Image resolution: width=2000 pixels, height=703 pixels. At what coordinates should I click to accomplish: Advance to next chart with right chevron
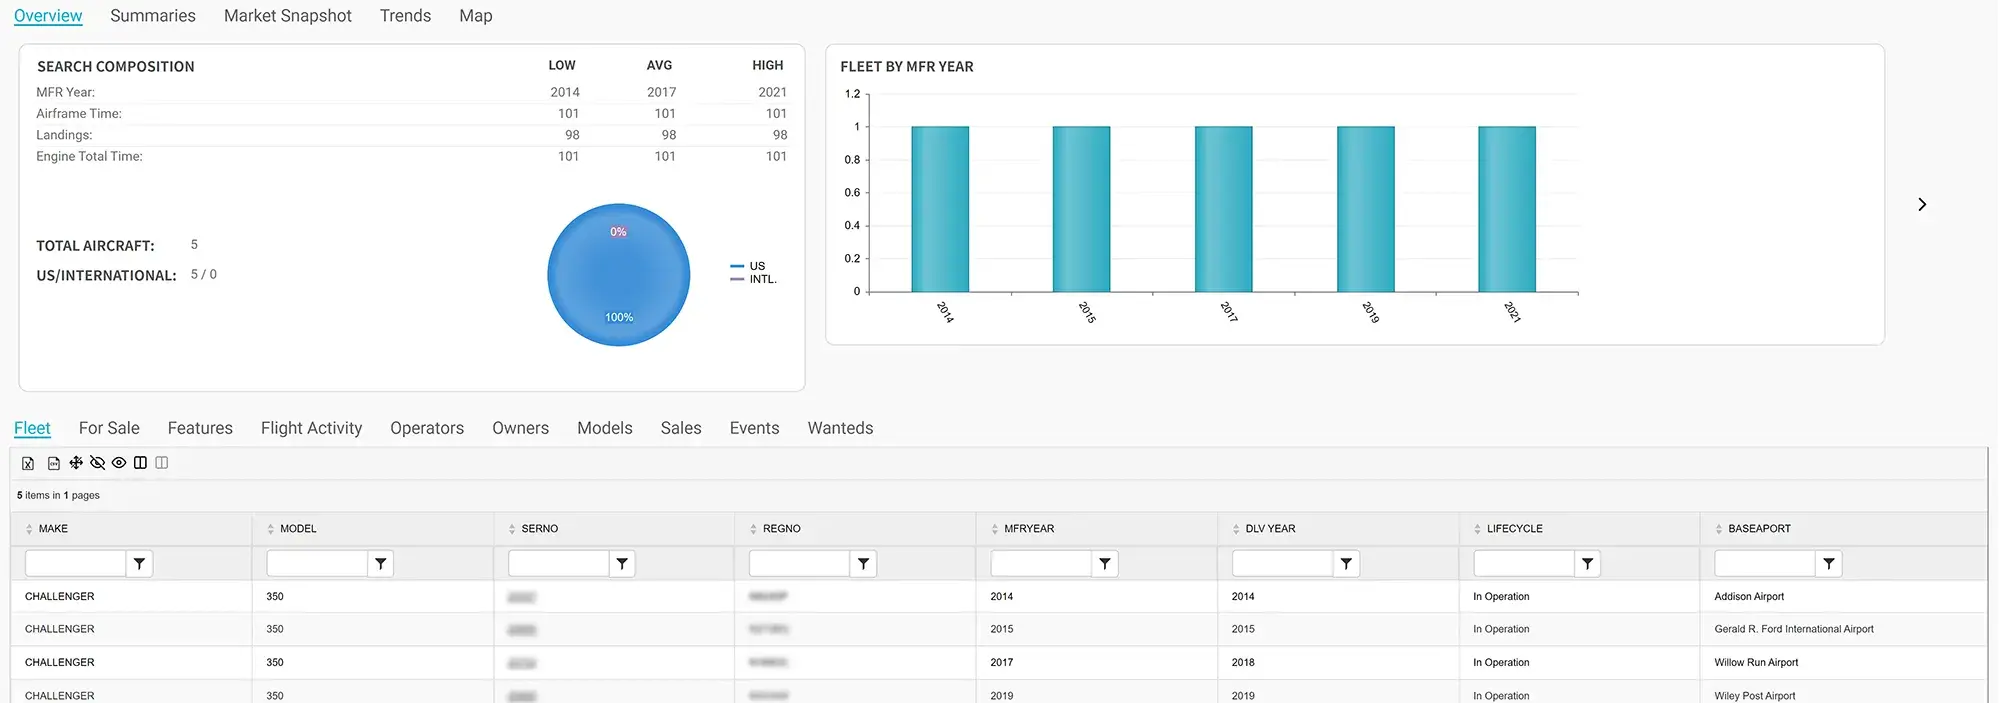pyautogui.click(x=1921, y=205)
